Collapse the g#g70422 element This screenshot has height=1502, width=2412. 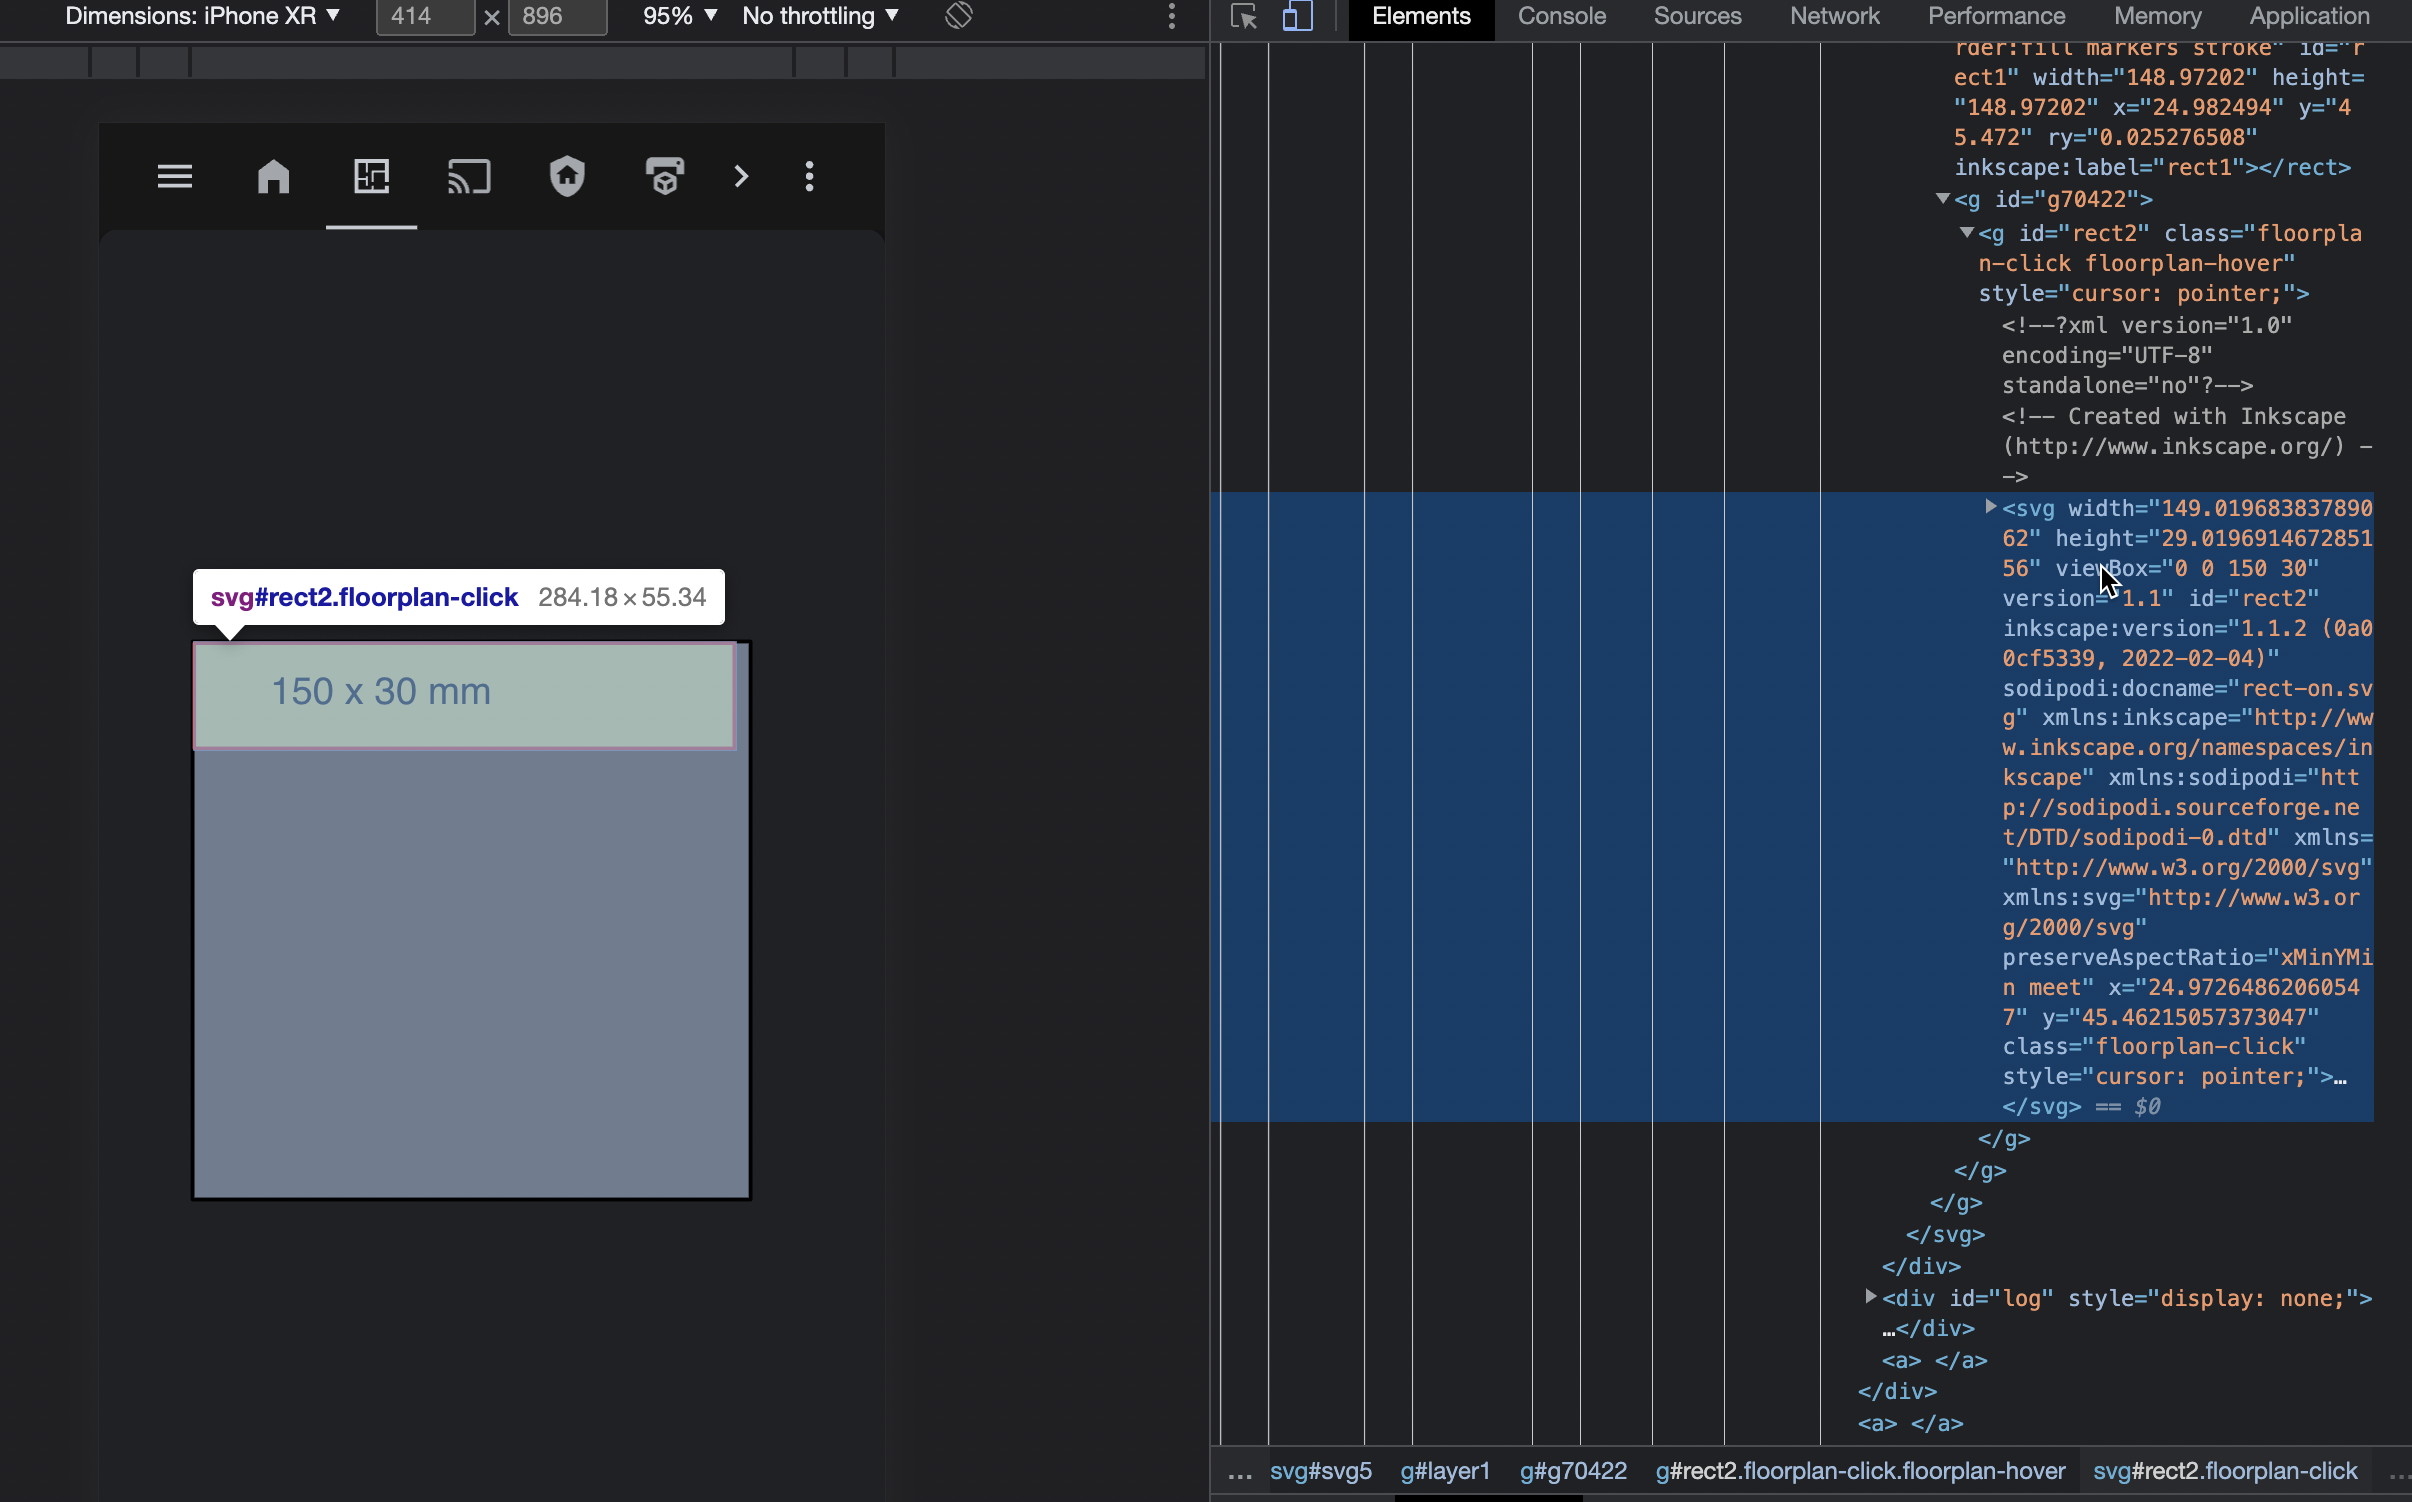coord(1942,199)
